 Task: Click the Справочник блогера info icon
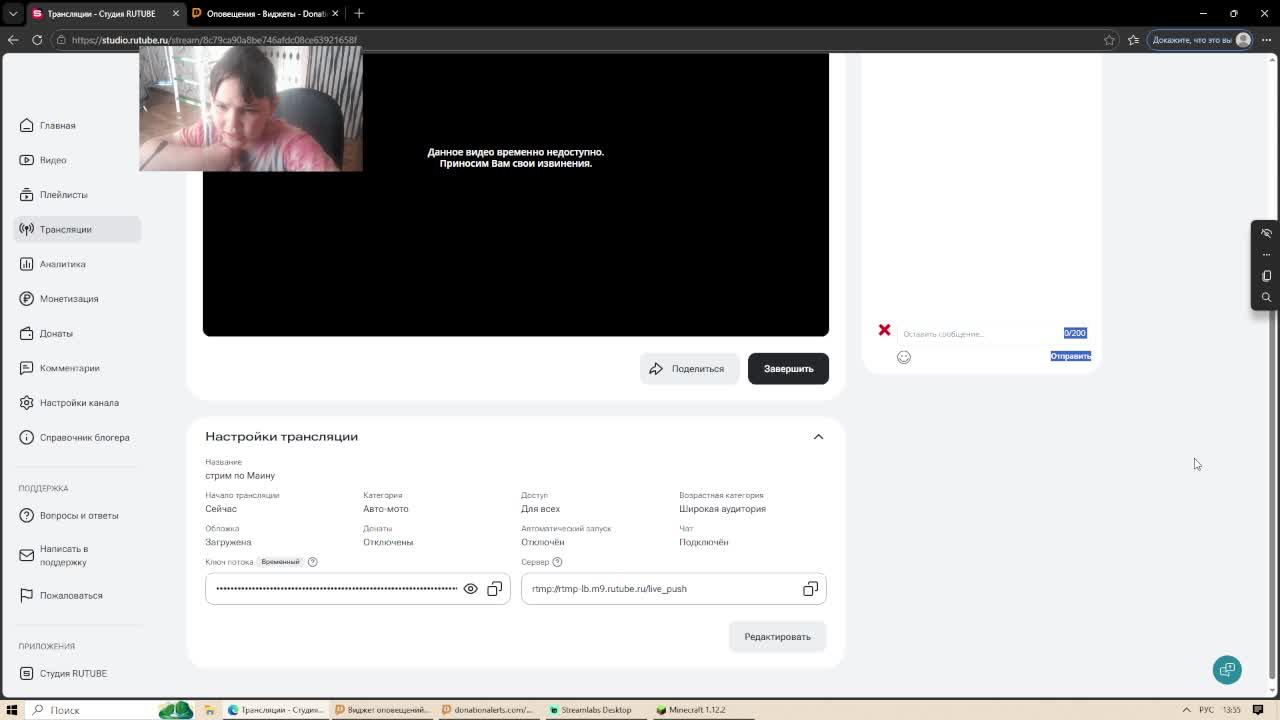pyautogui.click(x=27, y=437)
